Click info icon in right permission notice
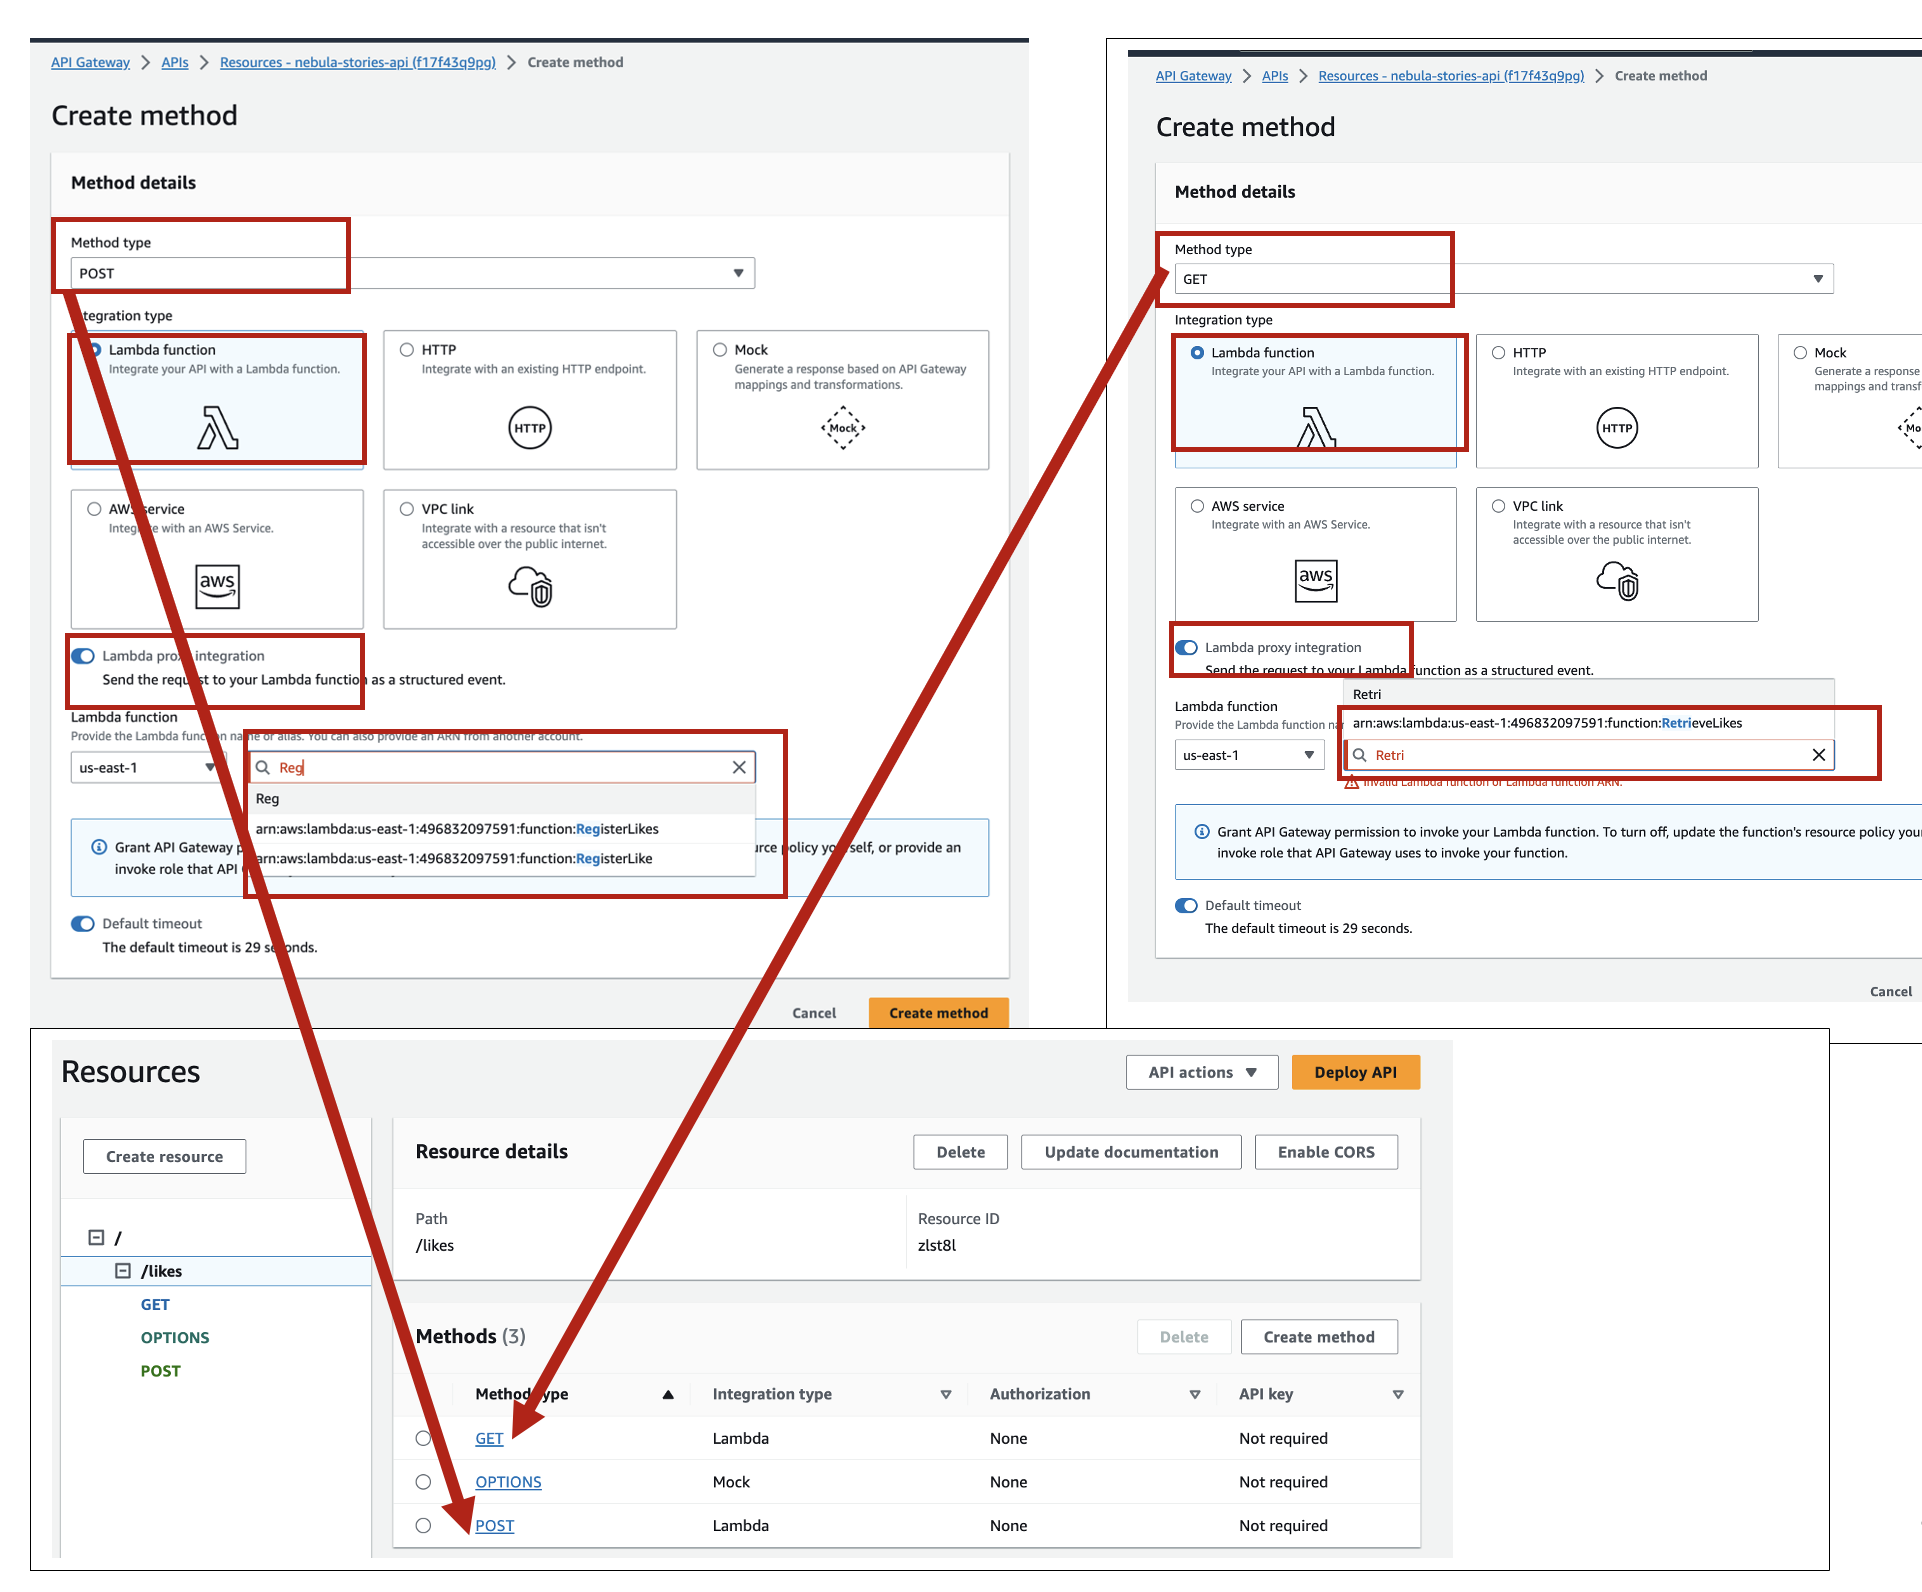This screenshot has height=1592, width=1922. pyautogui.click(x=1202, y=832)
